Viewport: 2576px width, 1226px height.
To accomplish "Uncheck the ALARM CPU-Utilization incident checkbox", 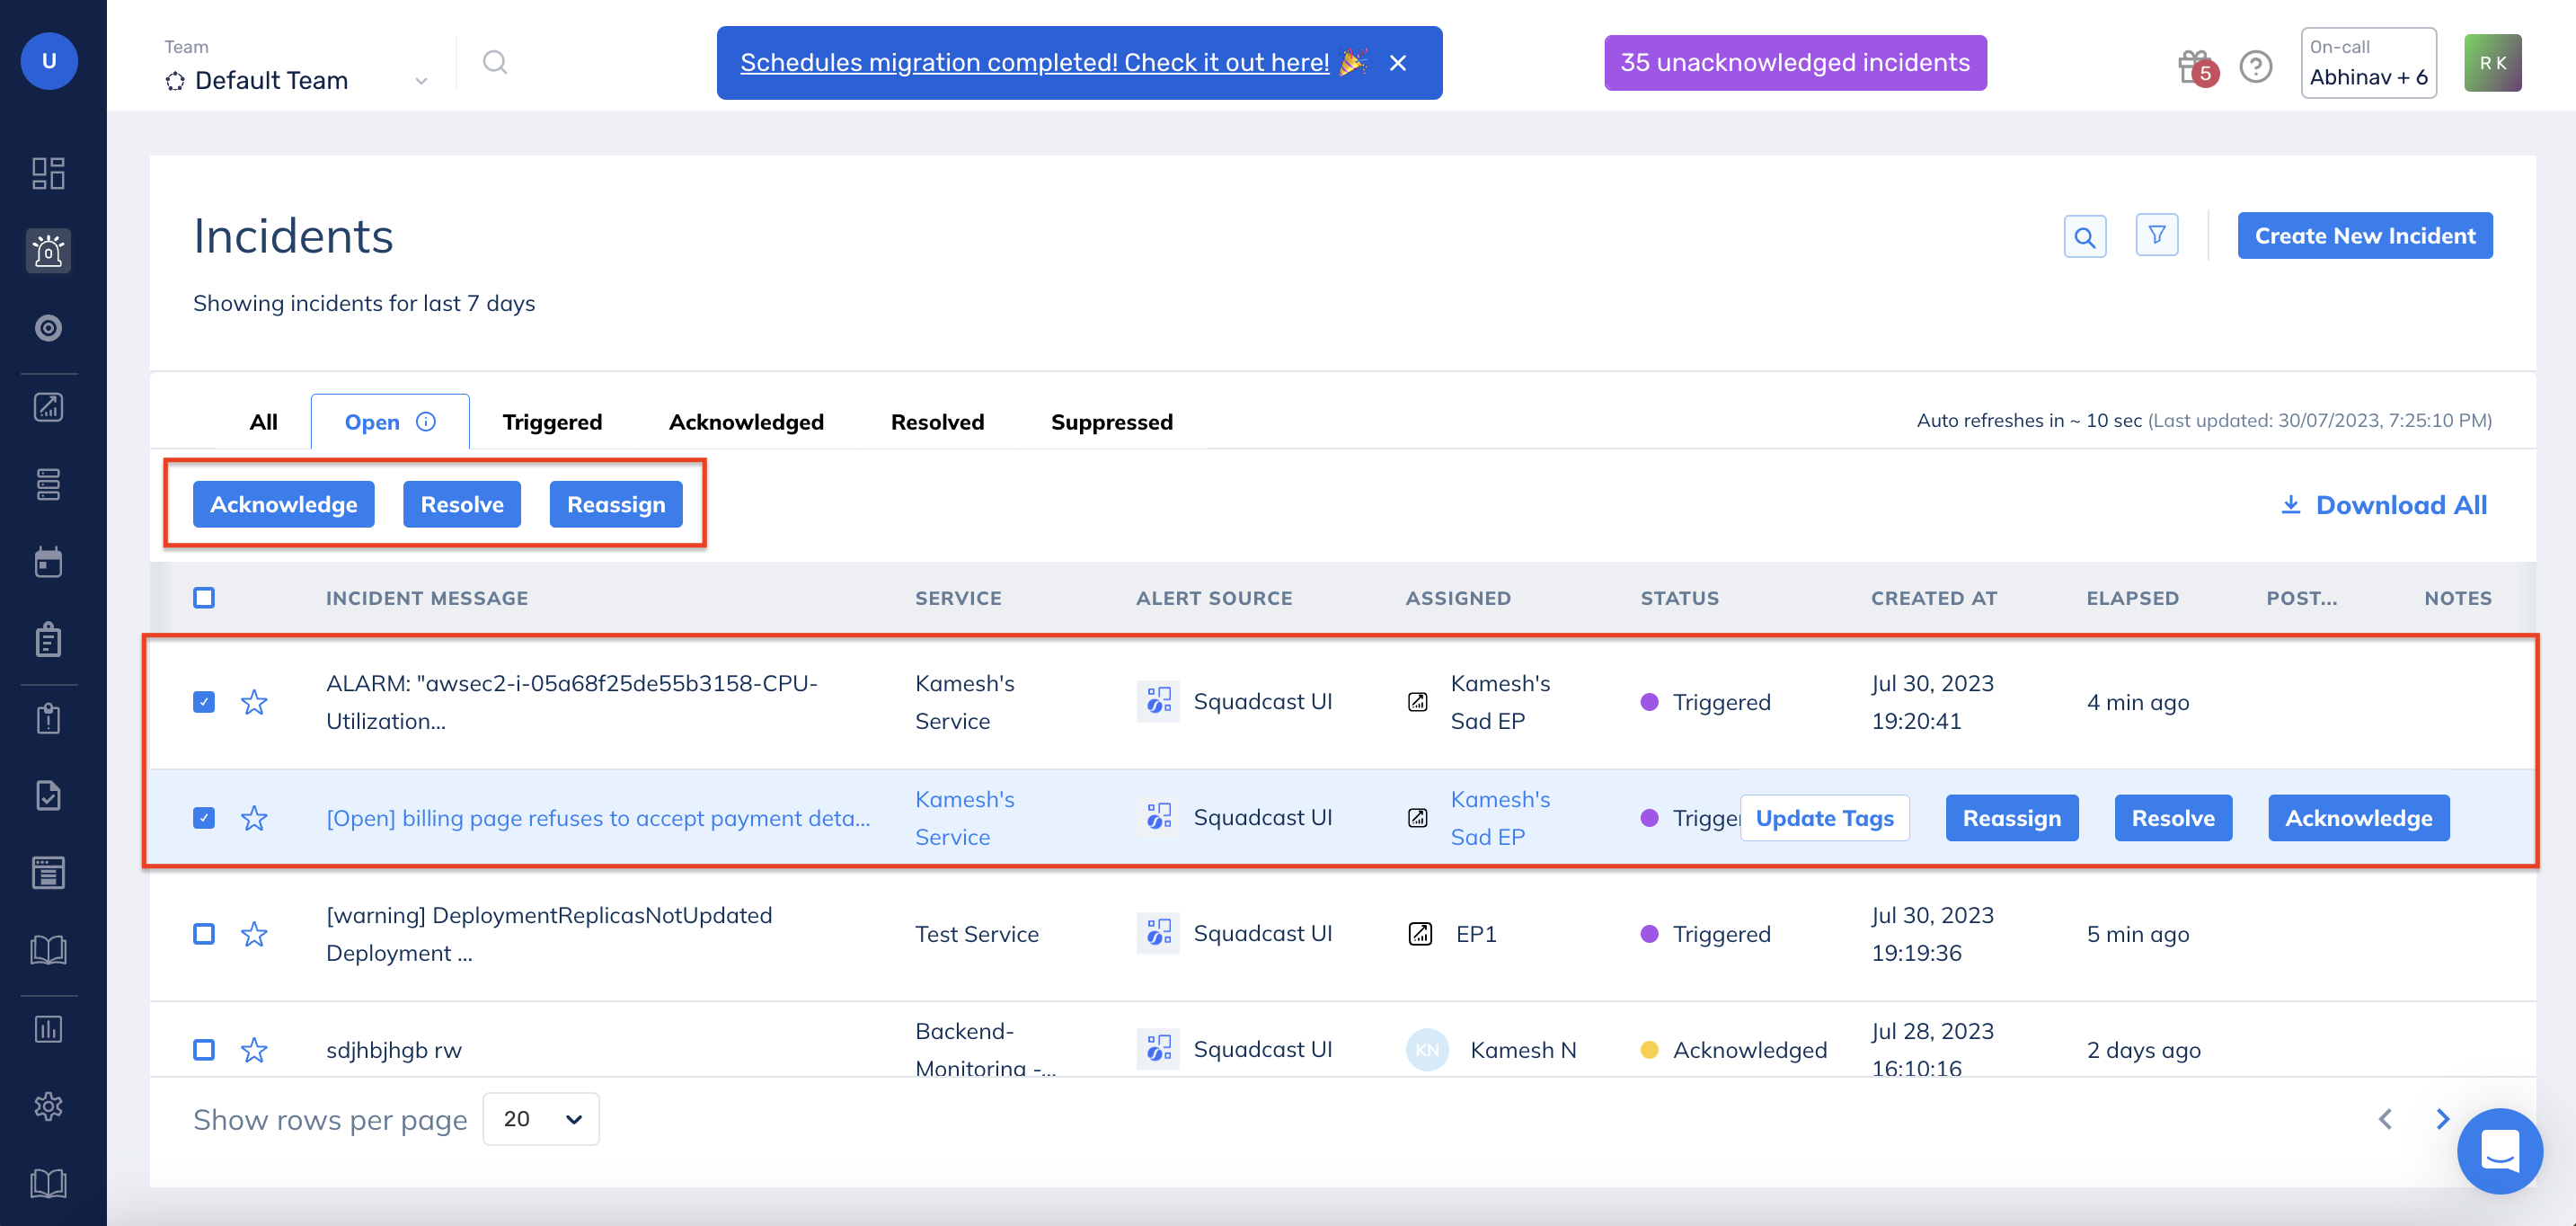I will click(204, 701).
